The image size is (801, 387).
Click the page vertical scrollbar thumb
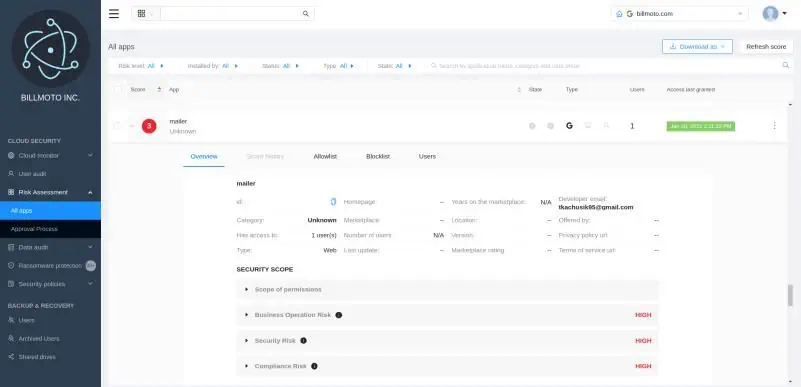790,295
